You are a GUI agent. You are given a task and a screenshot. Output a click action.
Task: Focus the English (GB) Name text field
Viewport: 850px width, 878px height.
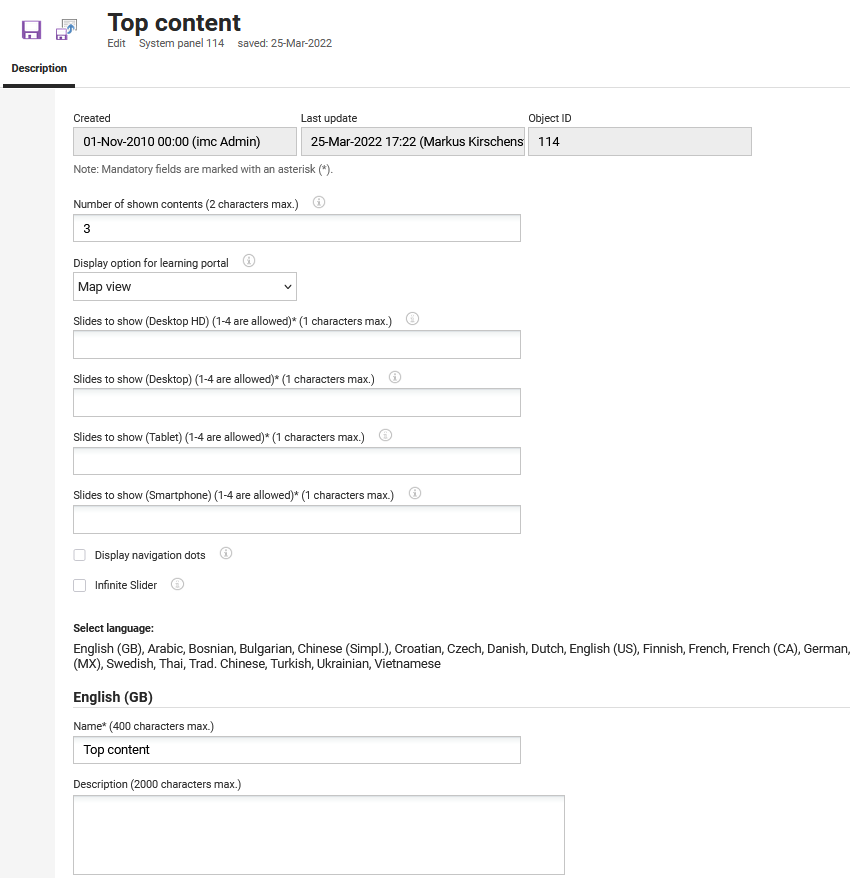click(x=296, y=750)
